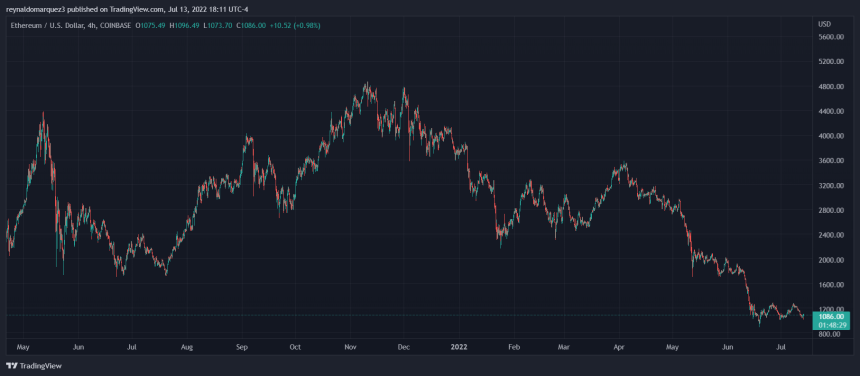Click the price change +10.52 (+0.98%)
This screenshot has width=860, height=376.
[x=295, y=26]
